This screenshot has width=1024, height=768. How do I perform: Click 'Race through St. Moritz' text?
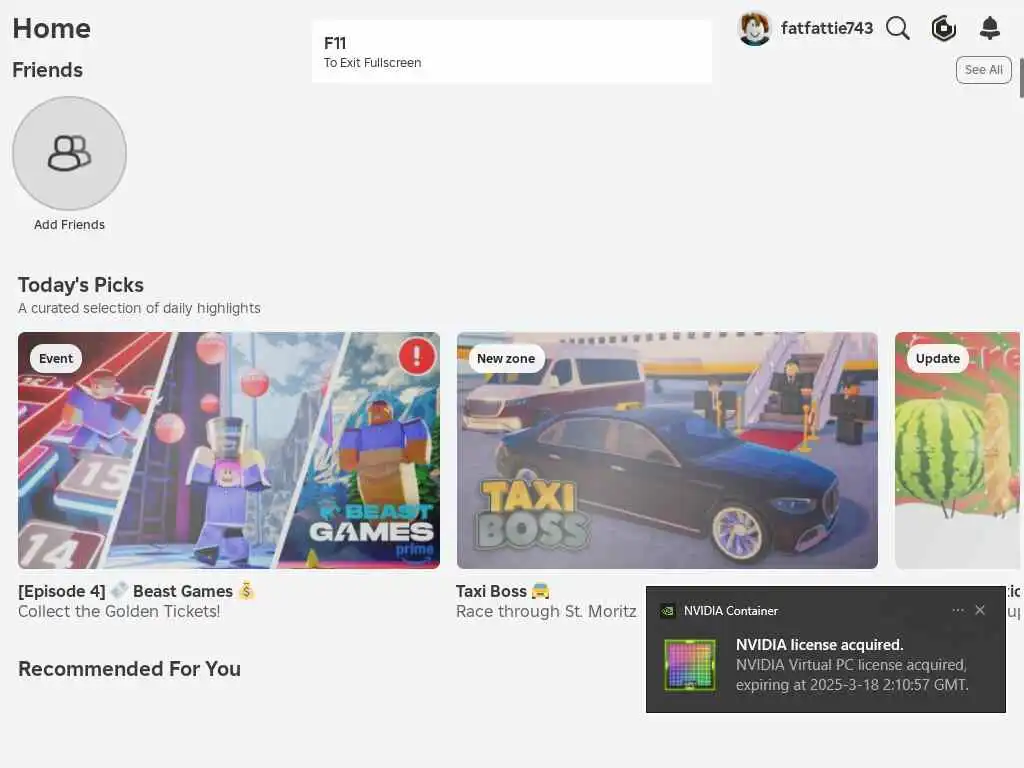coord(546,611)
